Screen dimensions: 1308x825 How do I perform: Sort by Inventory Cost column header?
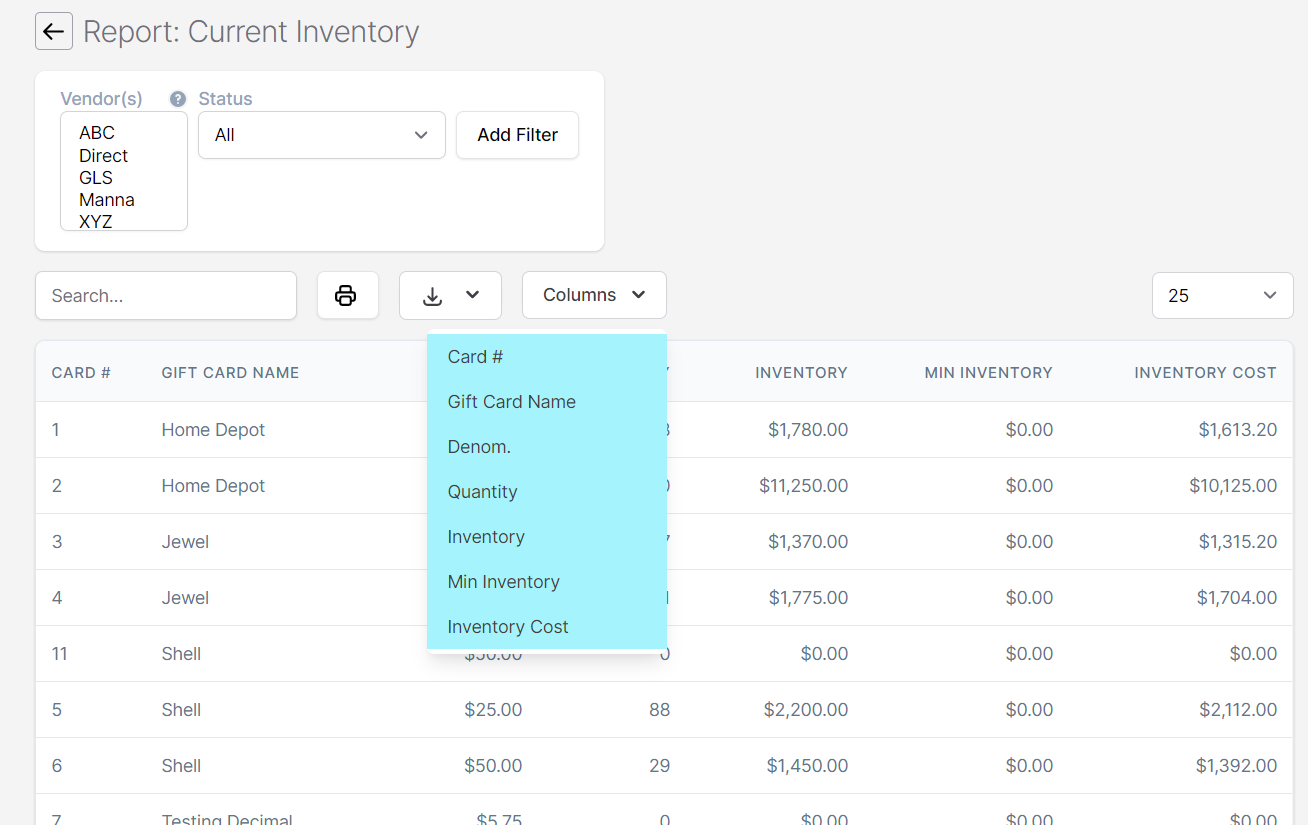[1205, 373]
